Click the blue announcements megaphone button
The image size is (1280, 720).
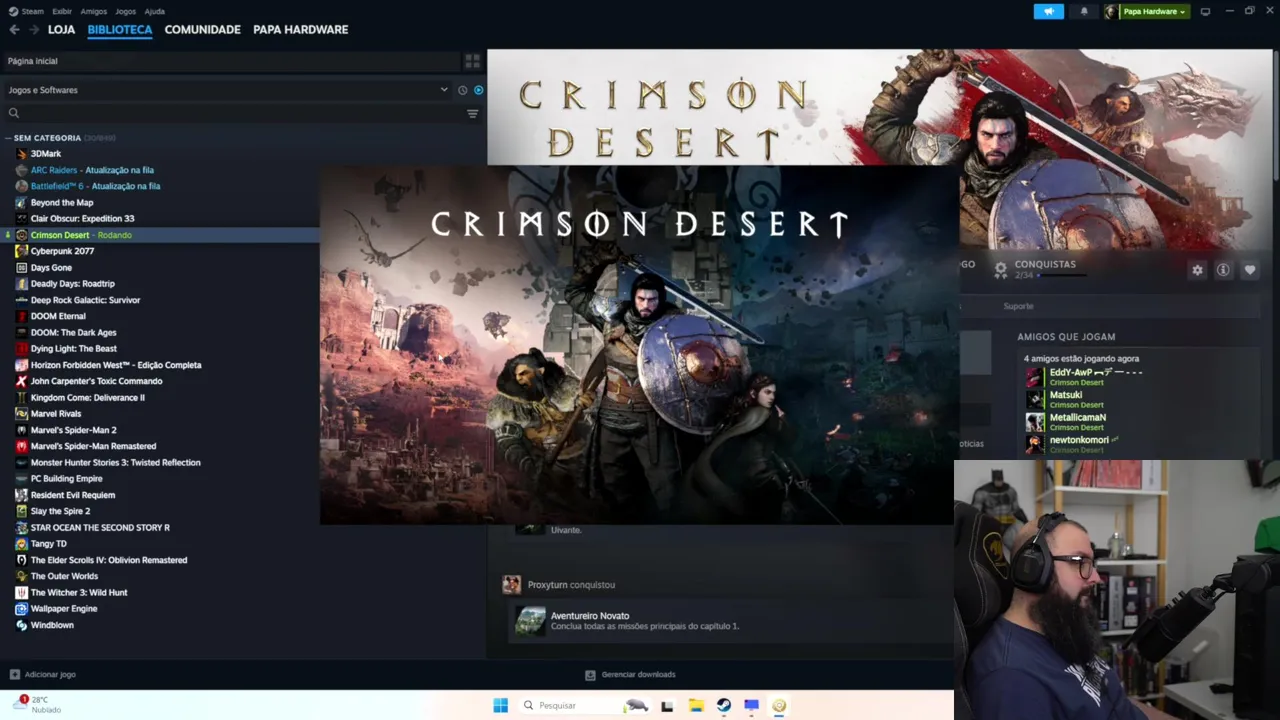coord(1048,11)
